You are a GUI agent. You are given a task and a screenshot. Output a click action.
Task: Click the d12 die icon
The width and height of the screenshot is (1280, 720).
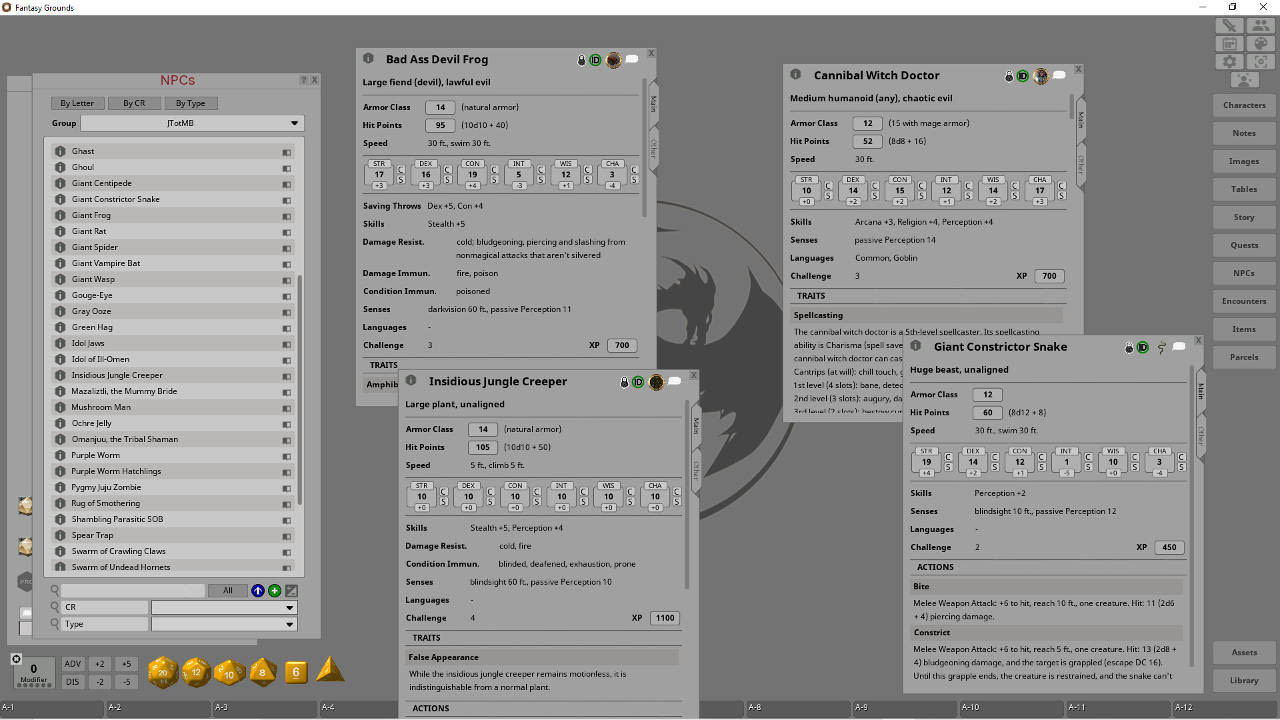[x=196, y=672]
